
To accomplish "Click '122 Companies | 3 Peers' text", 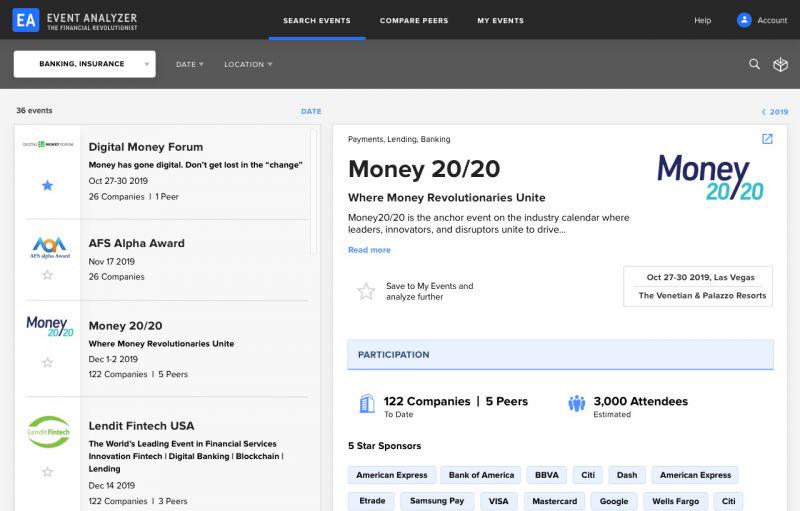I will pyautogui.click(x=138, y=501).
